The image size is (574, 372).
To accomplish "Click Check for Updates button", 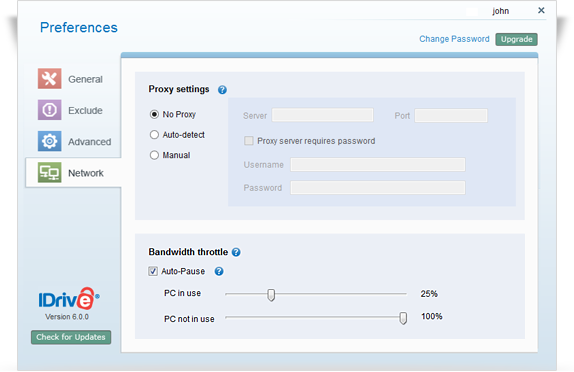I will [71, 337].
